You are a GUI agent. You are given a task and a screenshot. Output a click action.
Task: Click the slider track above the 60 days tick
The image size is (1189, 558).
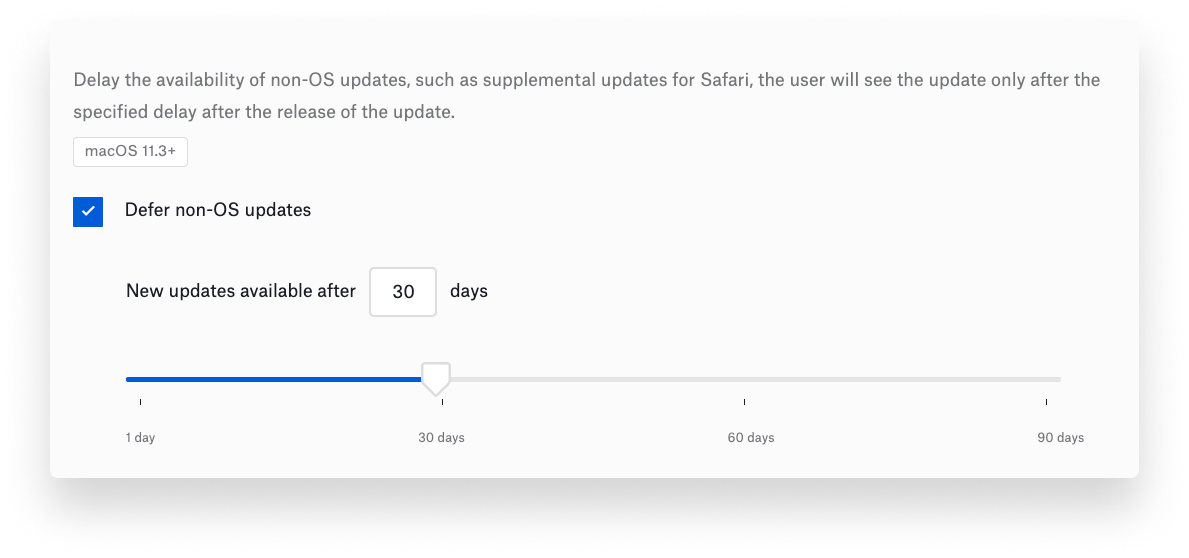(x=744, y=379)
